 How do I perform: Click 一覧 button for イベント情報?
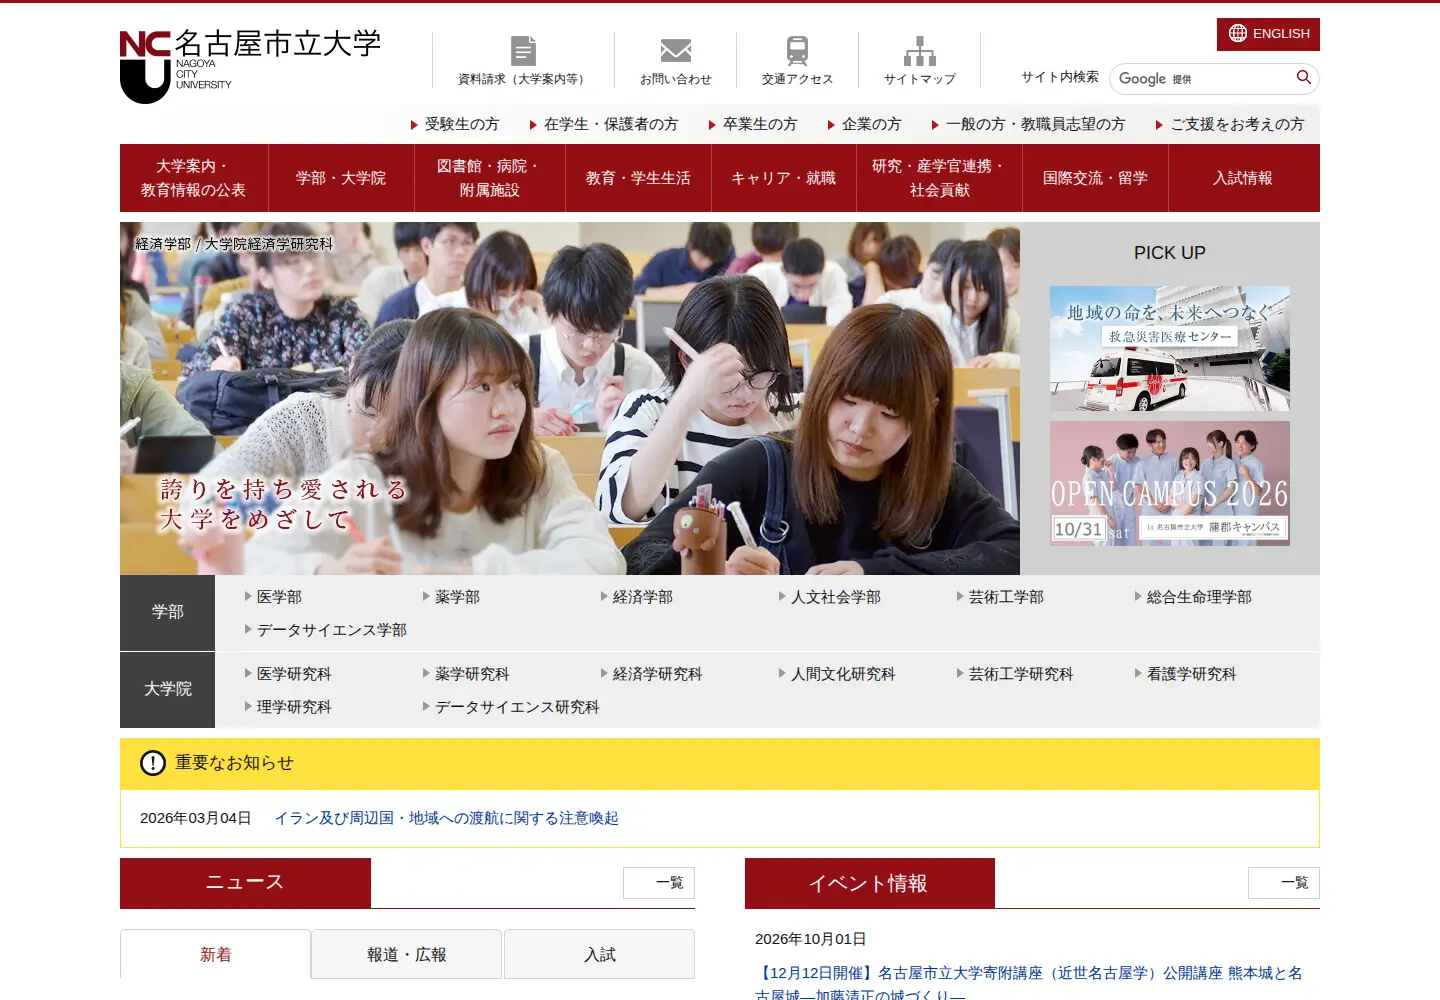click(1284, 883)
